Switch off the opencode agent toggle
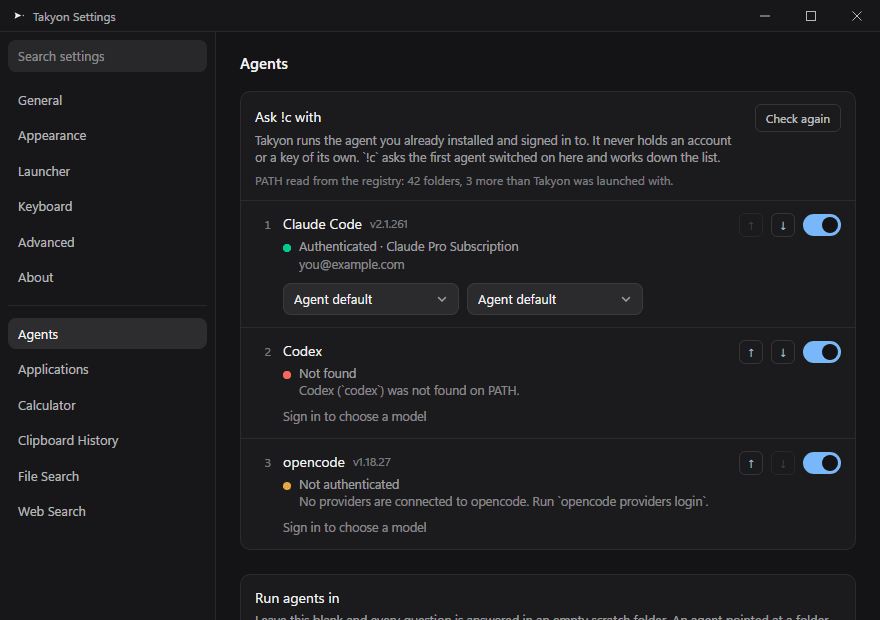The height and width of the screenshot is (620, 880). 822,463
